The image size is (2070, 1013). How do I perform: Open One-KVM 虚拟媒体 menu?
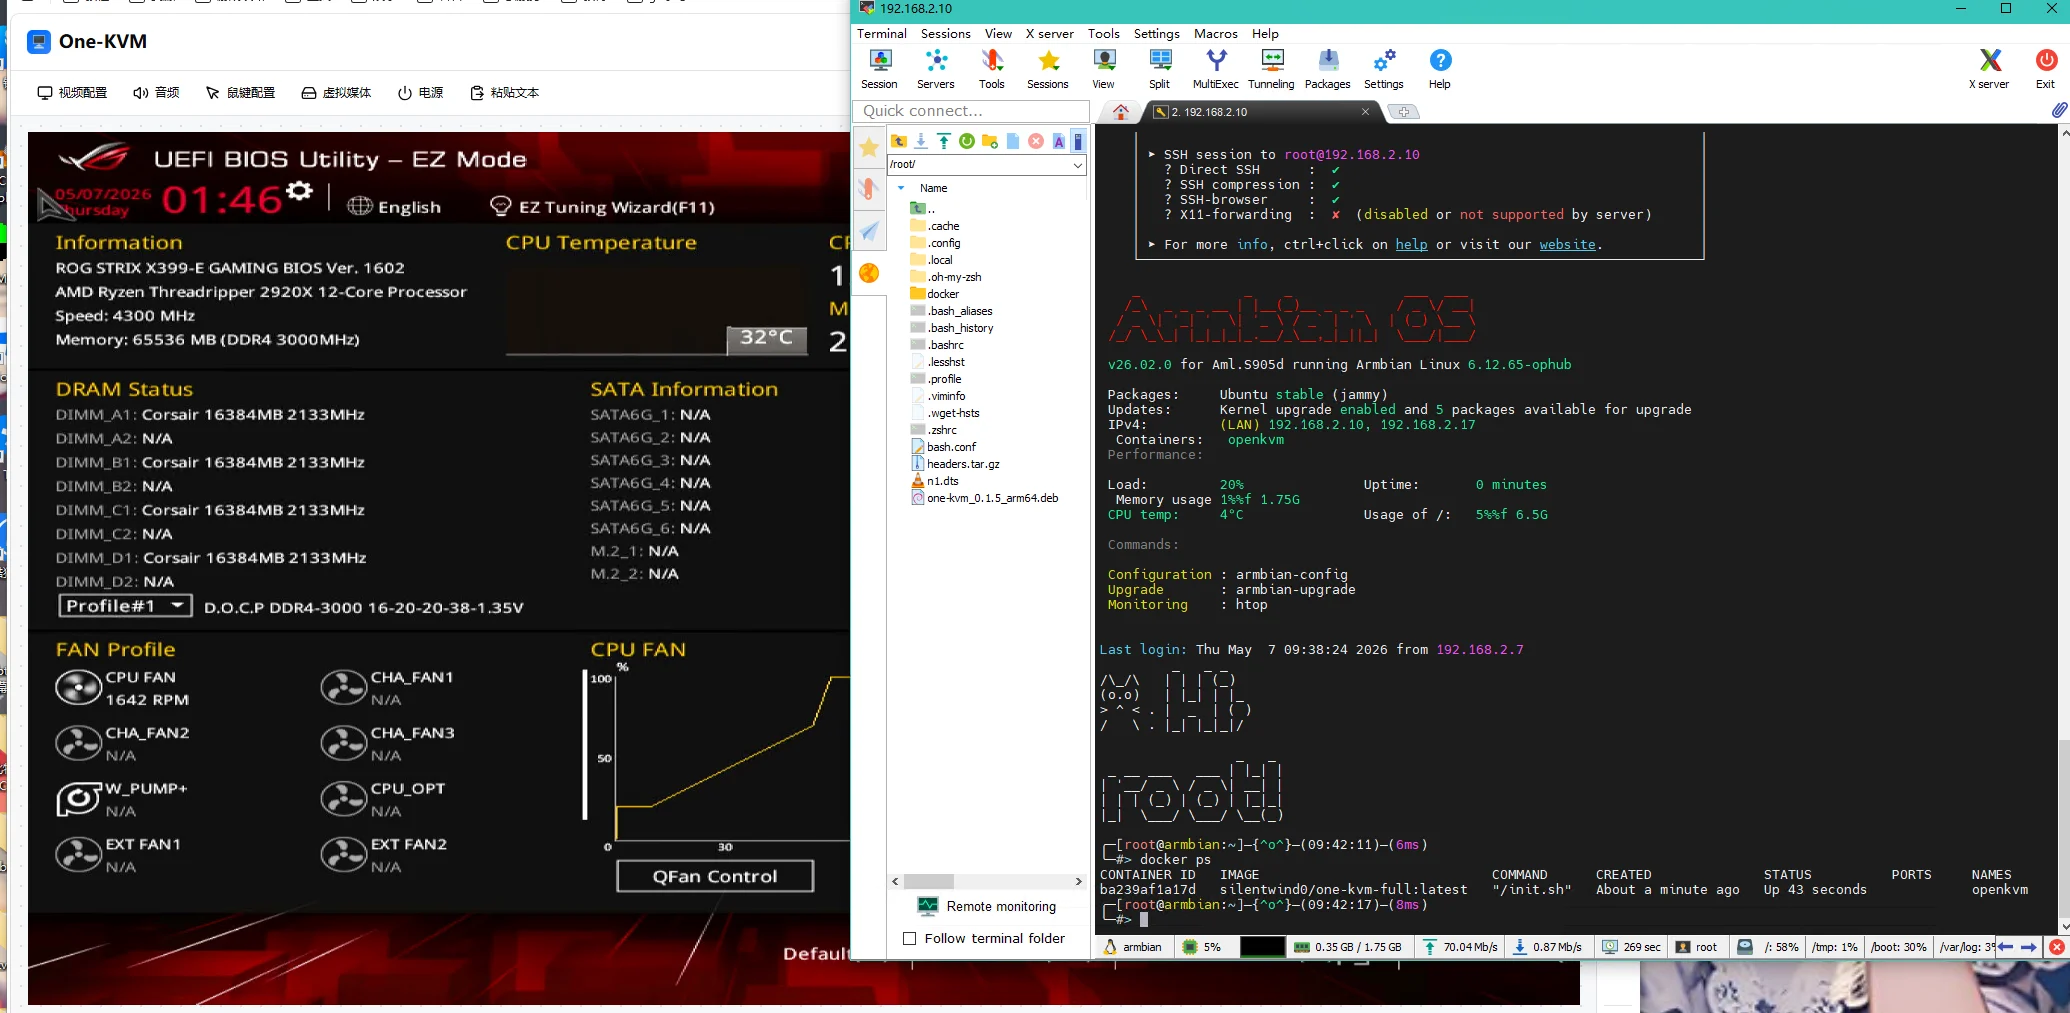point(336,93)
